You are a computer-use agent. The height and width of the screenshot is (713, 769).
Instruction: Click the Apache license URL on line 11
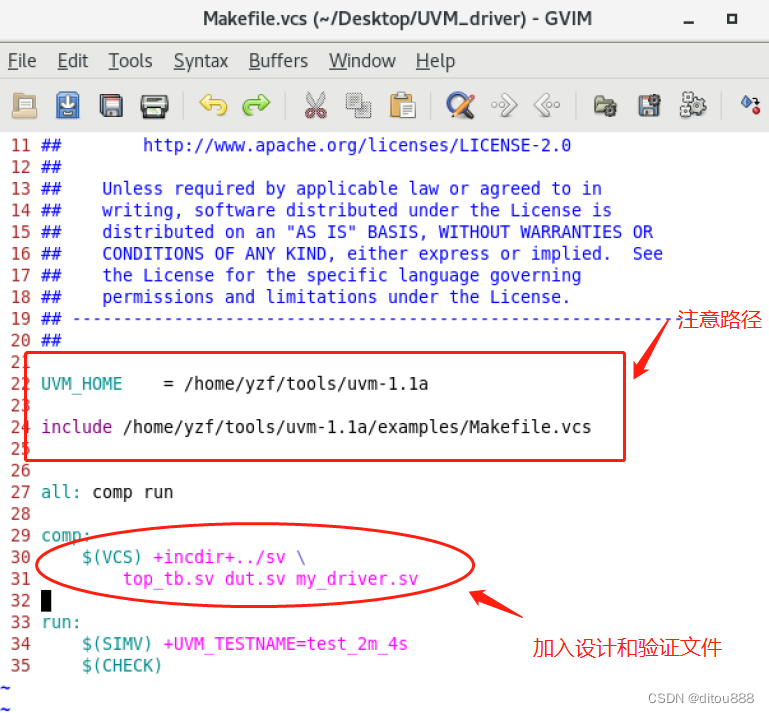357,146
